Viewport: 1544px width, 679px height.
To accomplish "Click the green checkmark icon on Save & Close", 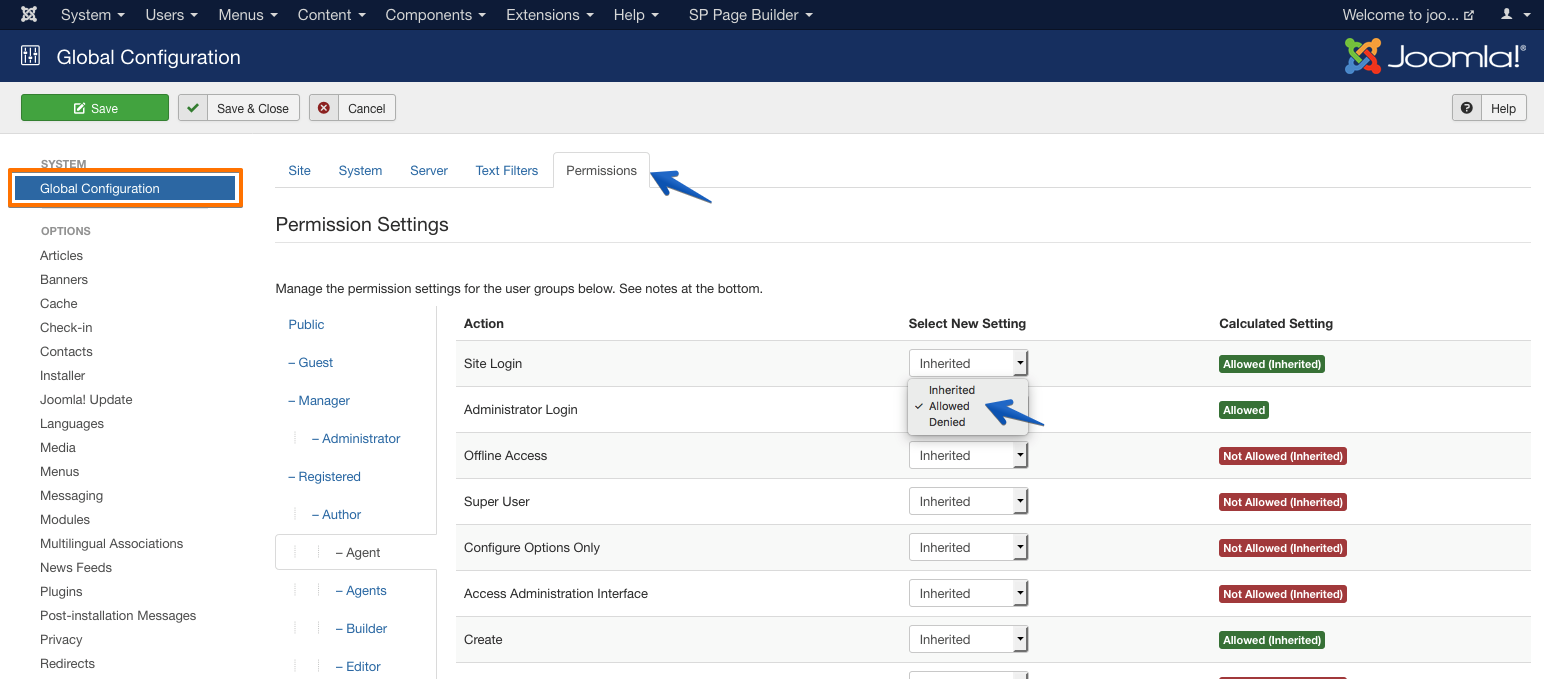I will (x=192, y=107).
